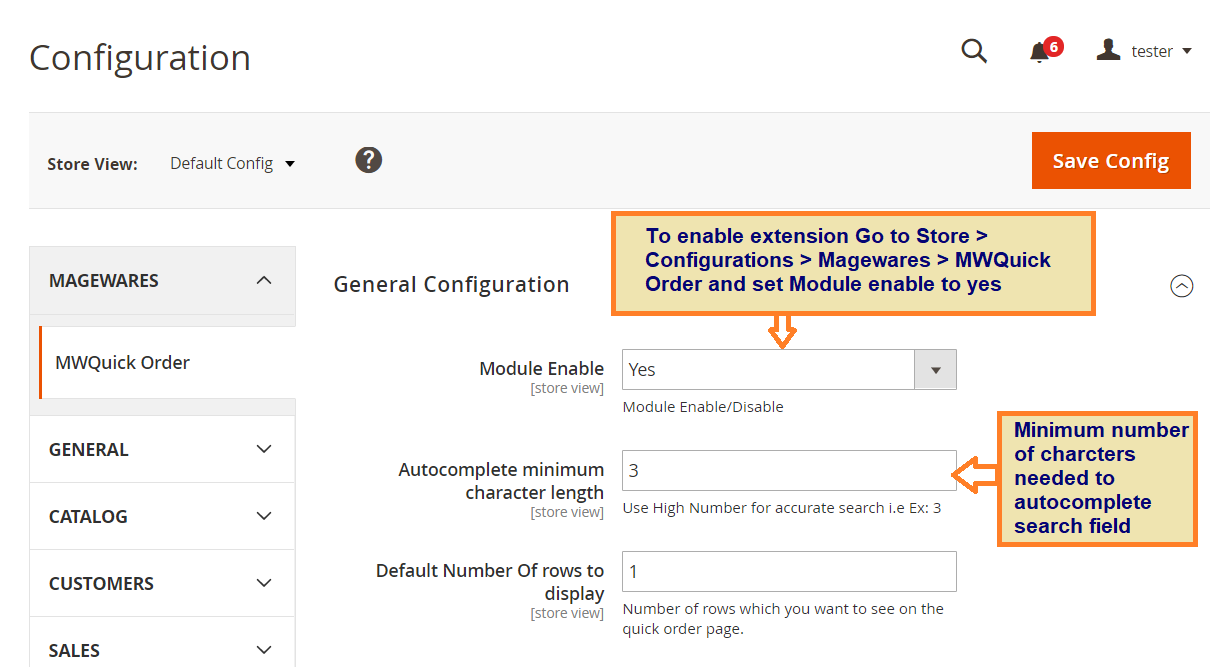
Task: Click the help question mark icon
Action: tap(369, 160)
